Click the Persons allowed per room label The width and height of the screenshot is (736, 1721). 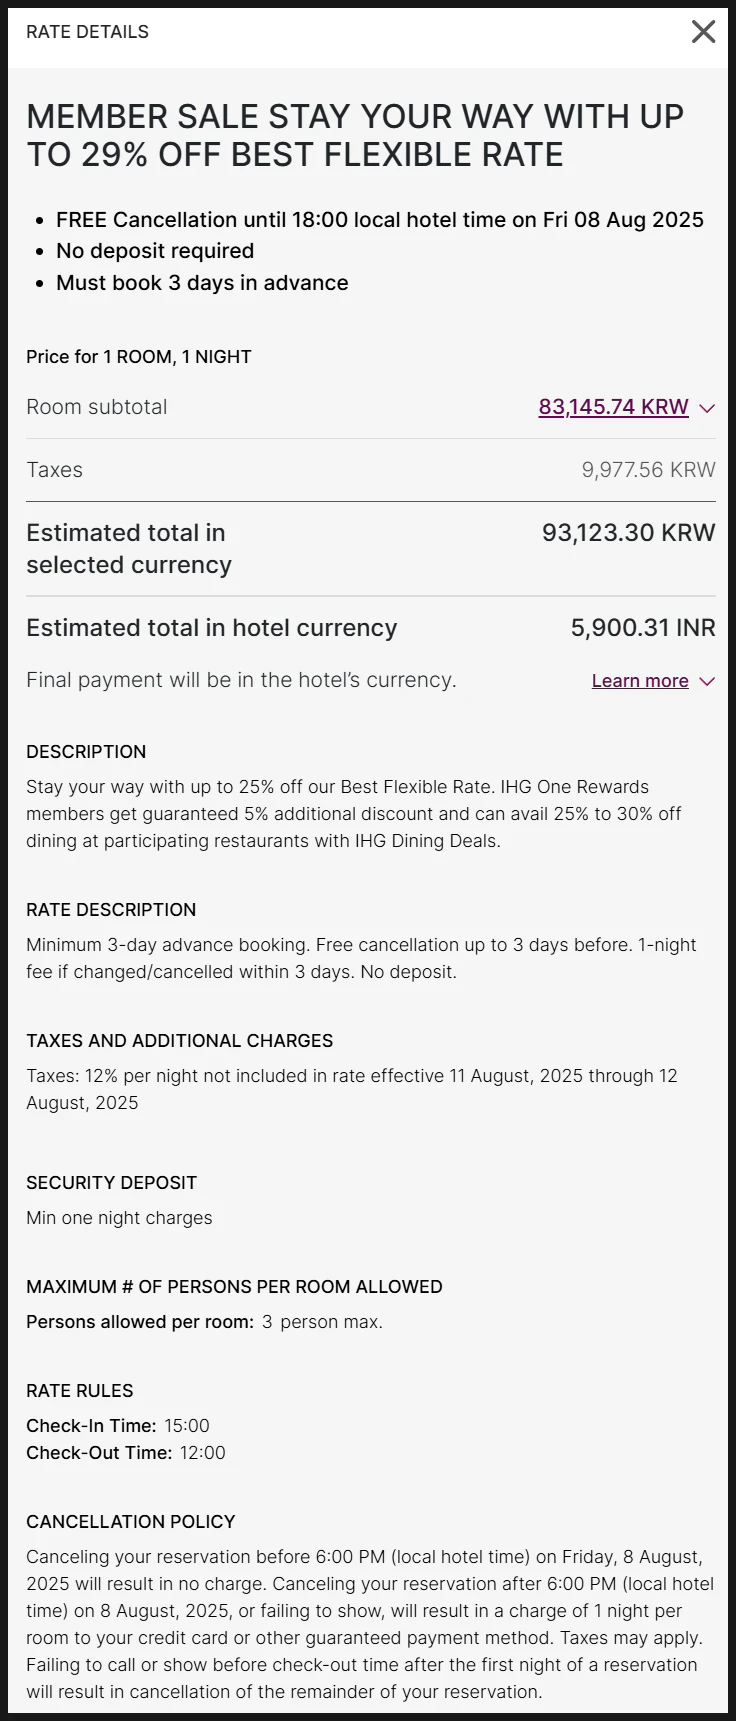(x=140, y=1322)
